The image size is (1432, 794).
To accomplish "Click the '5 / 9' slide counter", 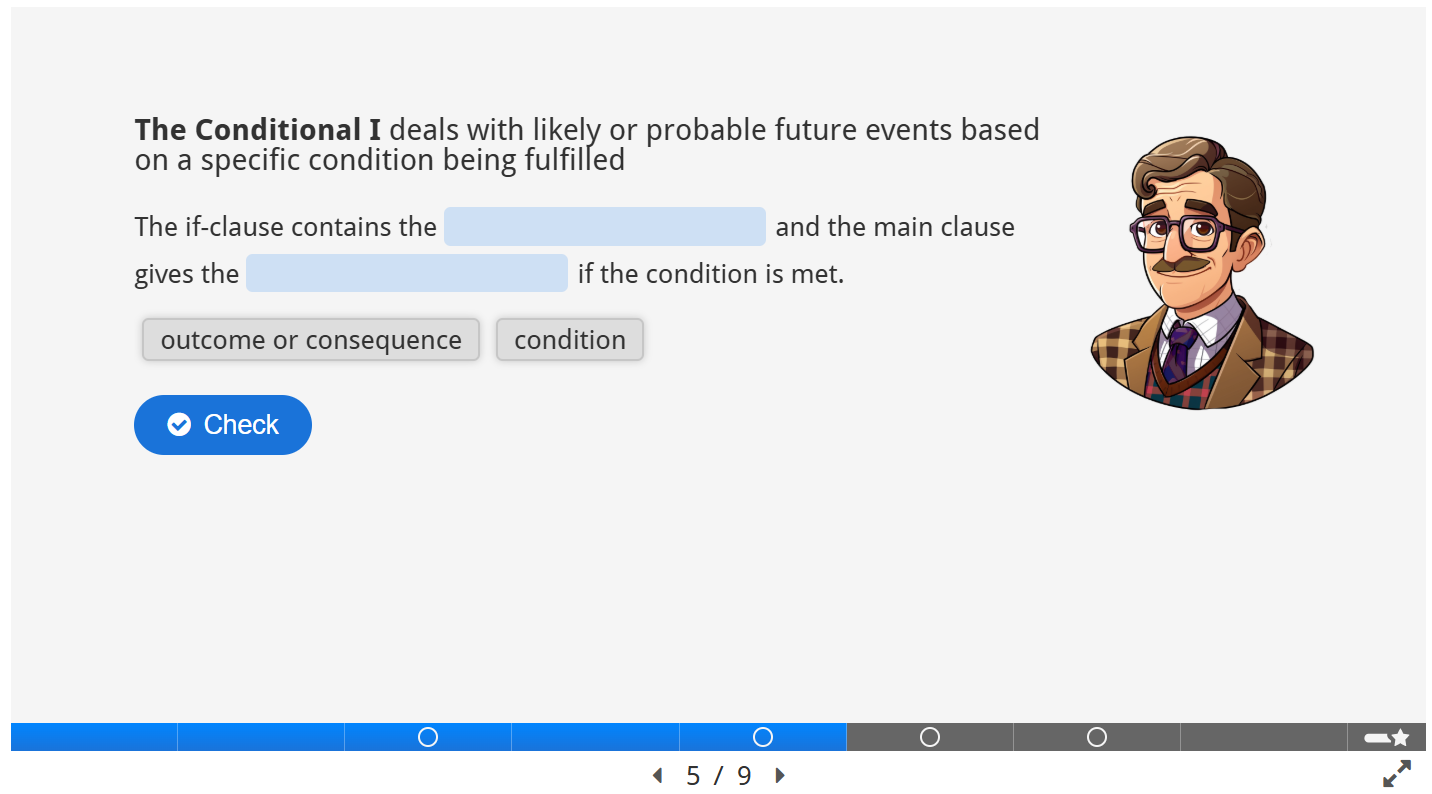I will point(719,776).
